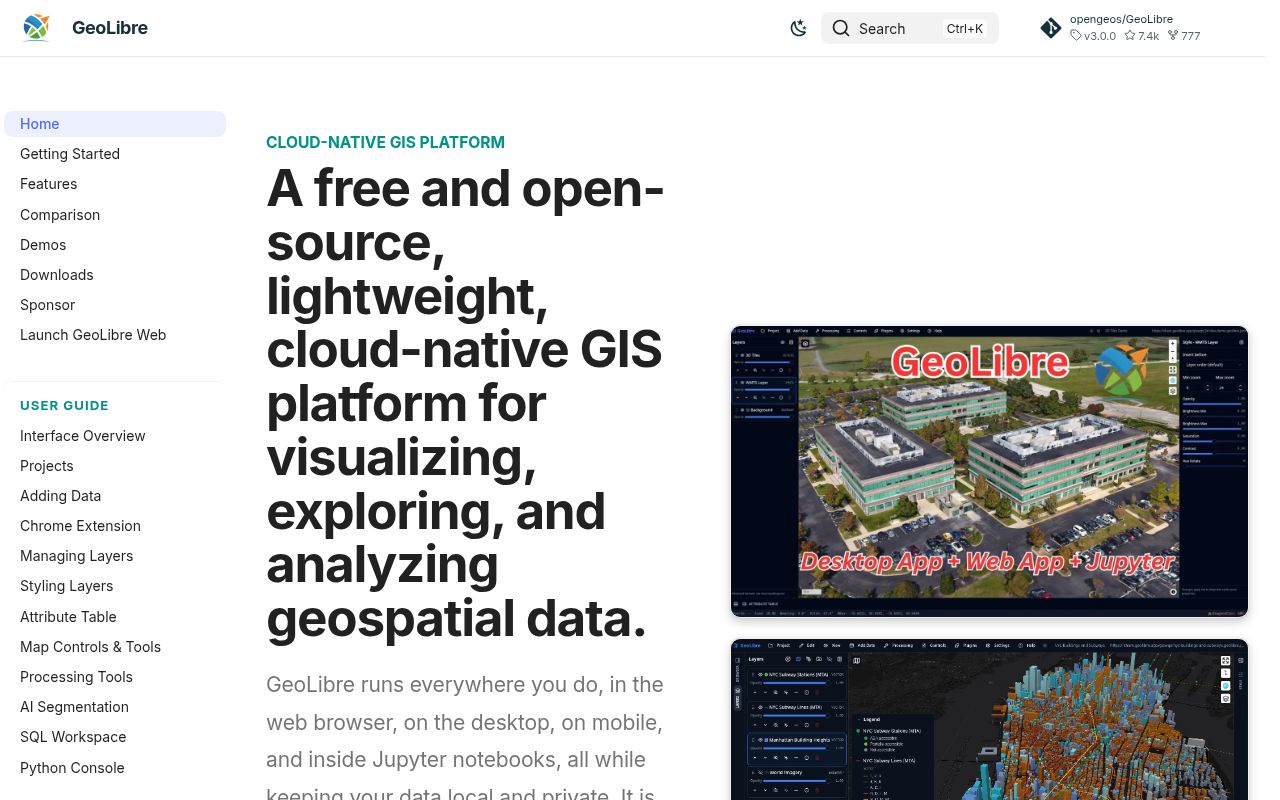Viewport: 1280px width, 800px height.
Task: Open the Styling Layers page
Action: (66, 586)
